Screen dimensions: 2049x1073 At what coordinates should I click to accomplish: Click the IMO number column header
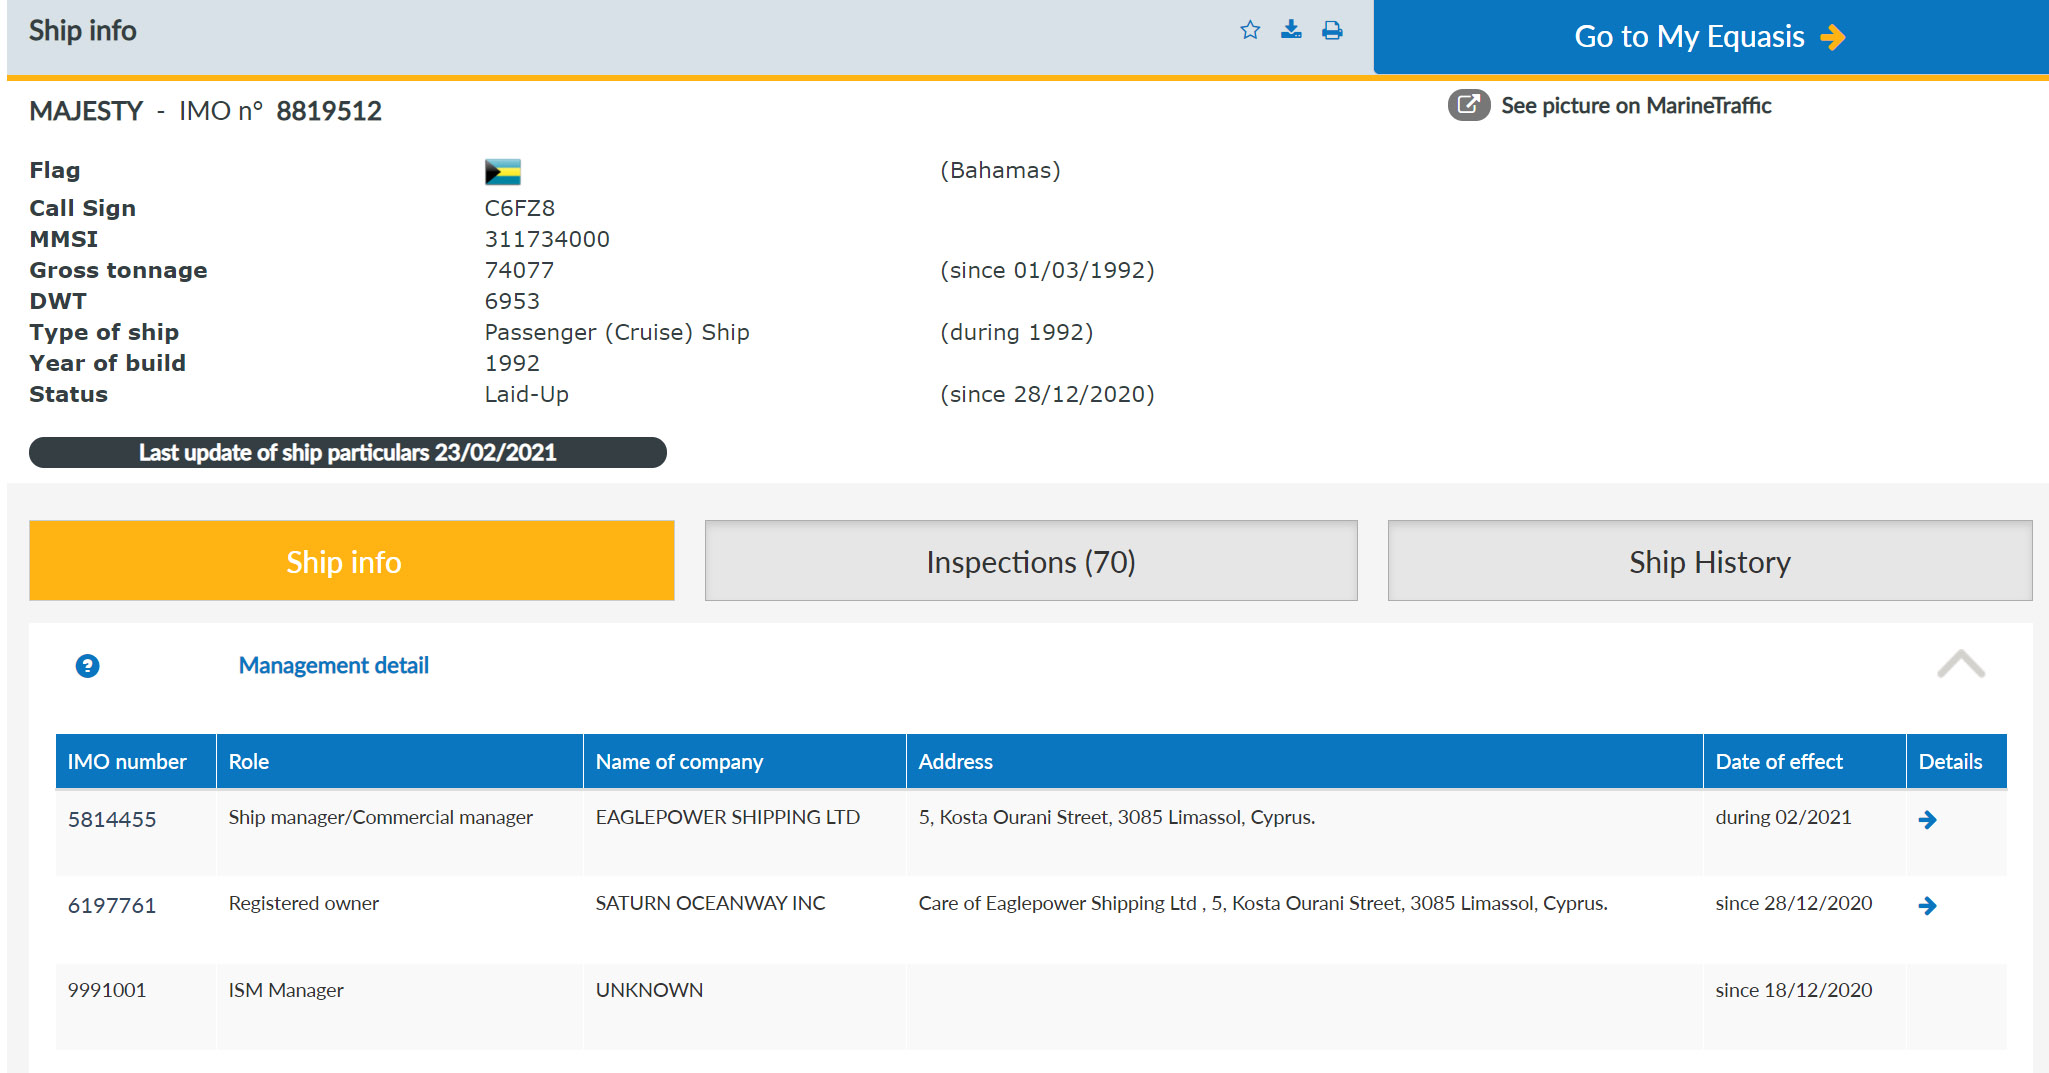coord(136,761)
